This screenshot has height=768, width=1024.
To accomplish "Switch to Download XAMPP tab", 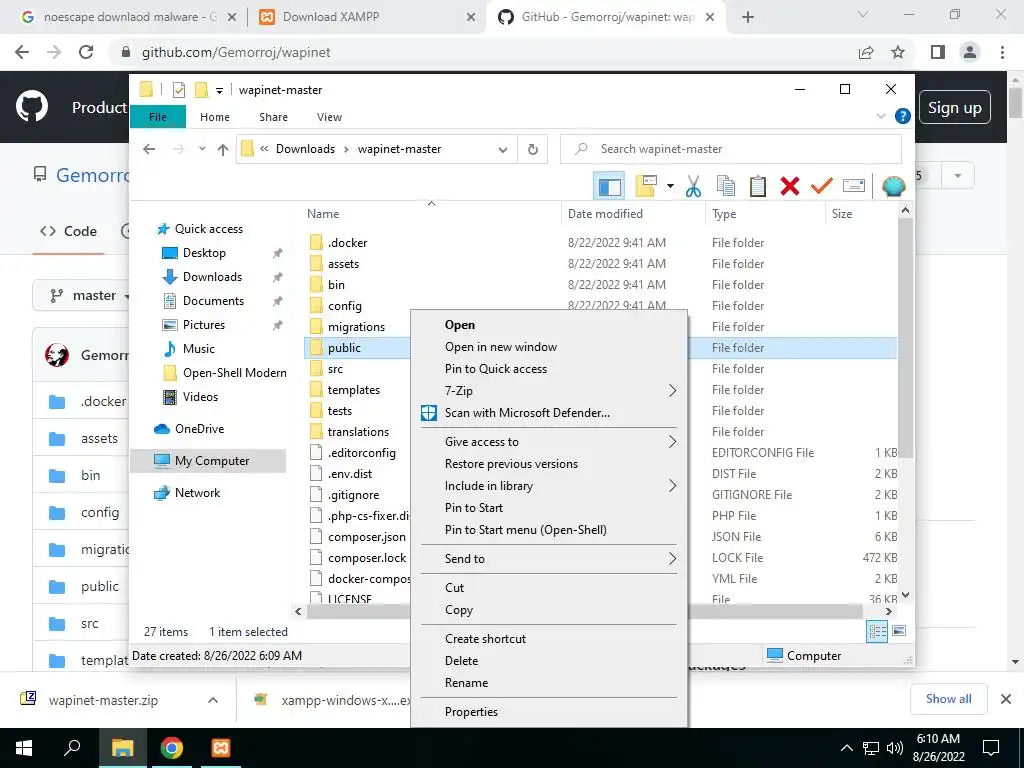I will pos(366,17).
